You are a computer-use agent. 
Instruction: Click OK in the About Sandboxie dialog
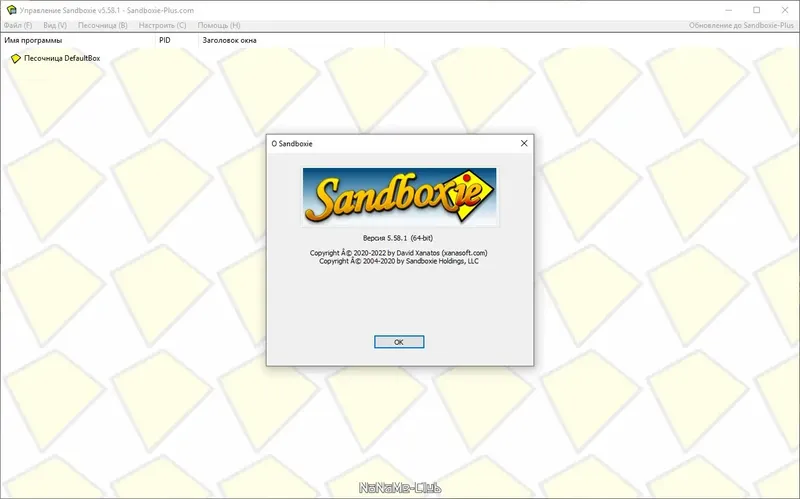[399, 342]
